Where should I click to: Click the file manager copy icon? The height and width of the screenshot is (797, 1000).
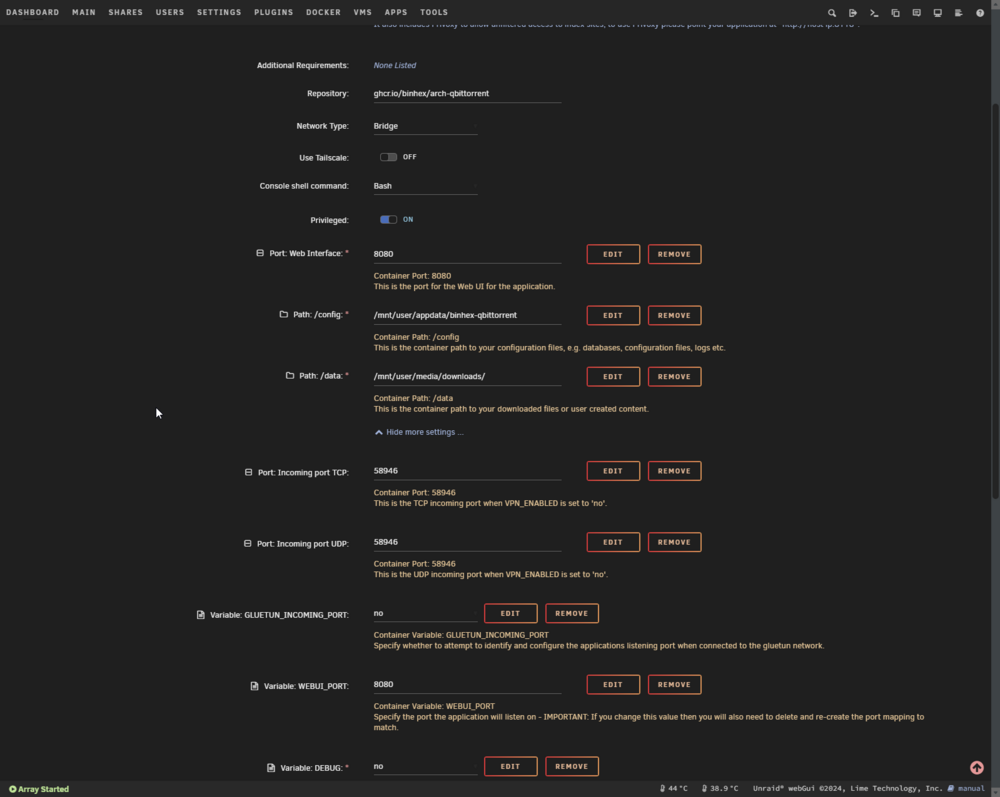click(x=895, y=13)
